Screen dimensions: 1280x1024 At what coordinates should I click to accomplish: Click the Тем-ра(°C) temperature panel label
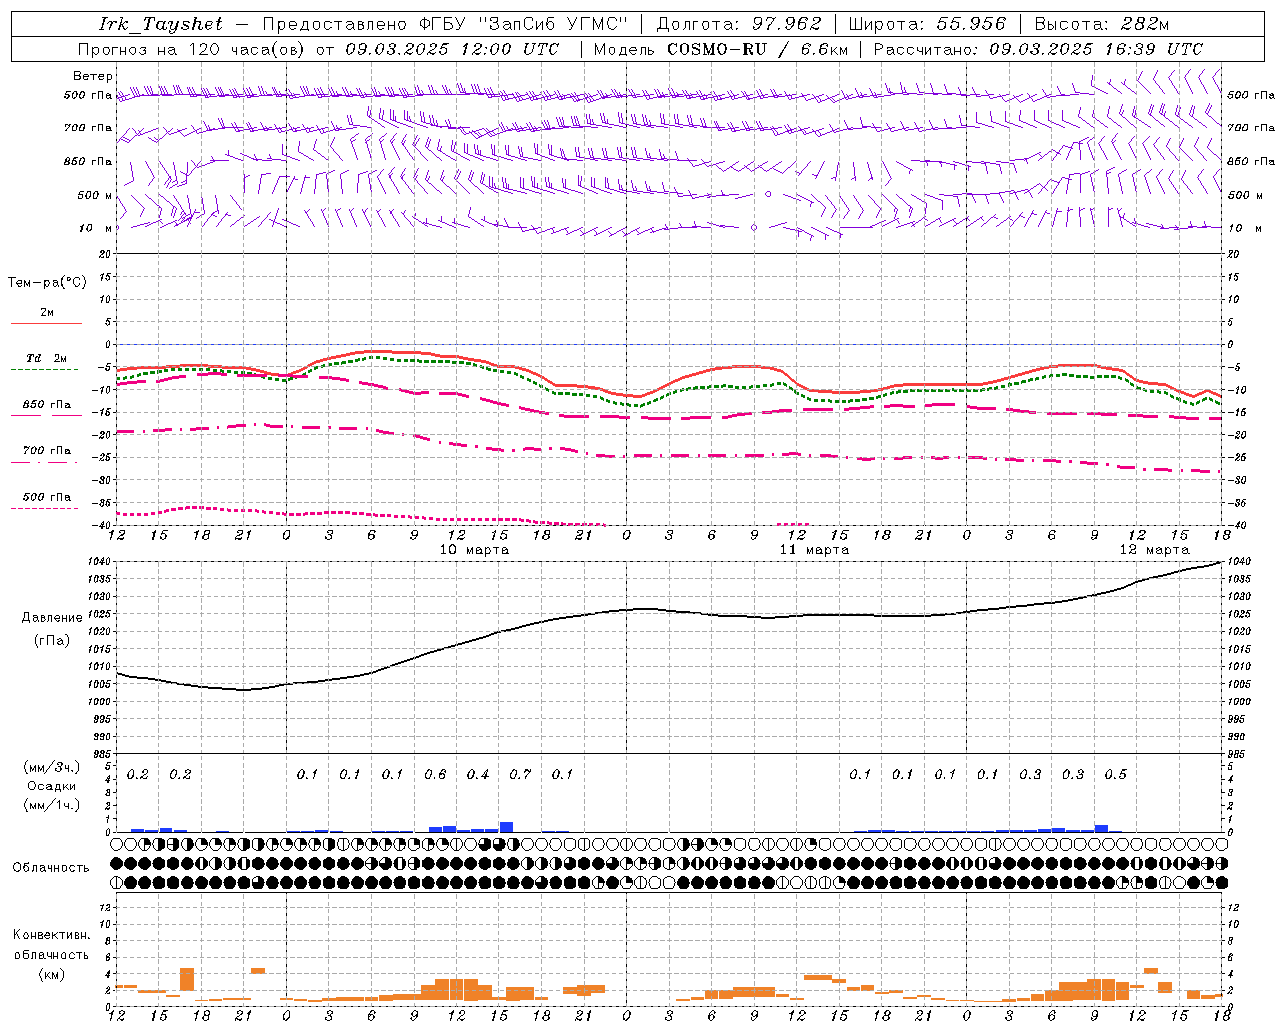point(47,283)
